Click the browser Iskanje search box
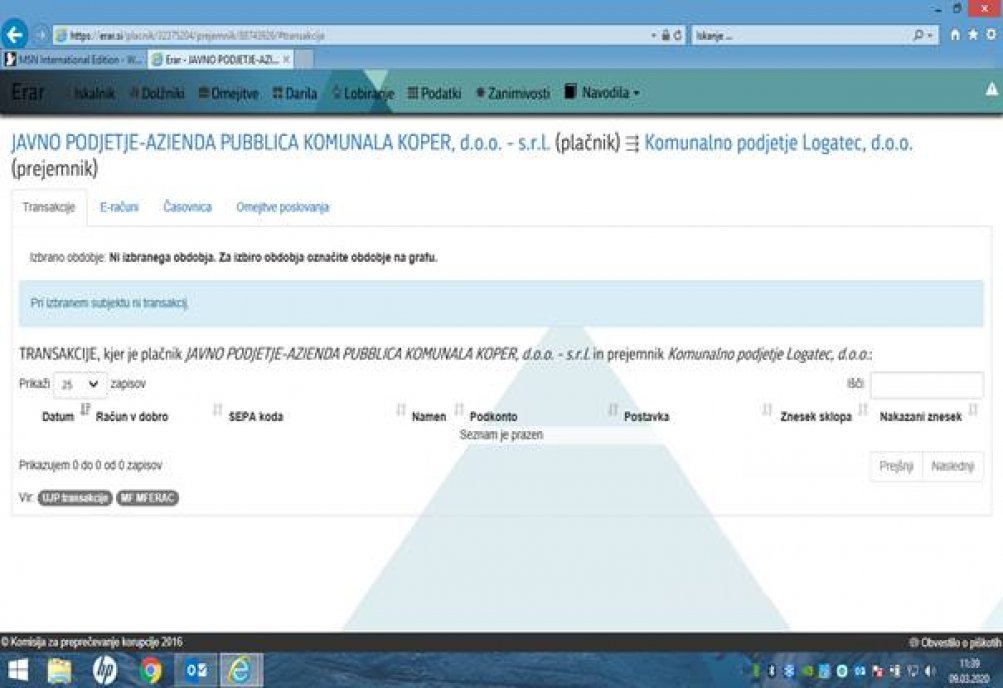 point(802,35)
